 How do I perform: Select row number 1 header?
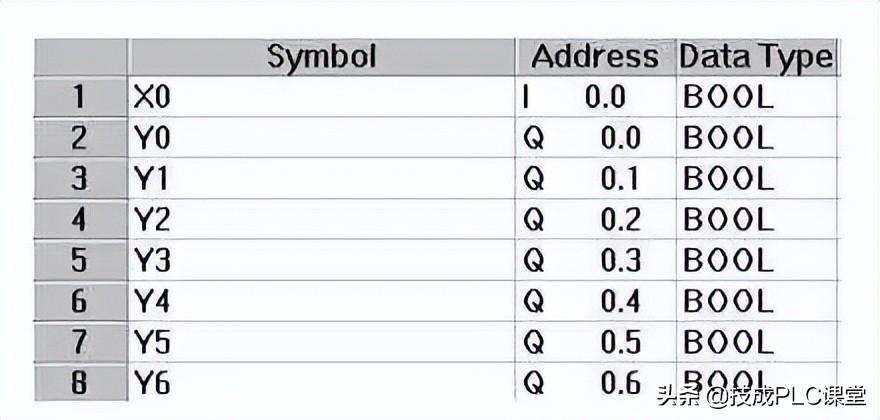pyautogui.click(x=80, y=97)
